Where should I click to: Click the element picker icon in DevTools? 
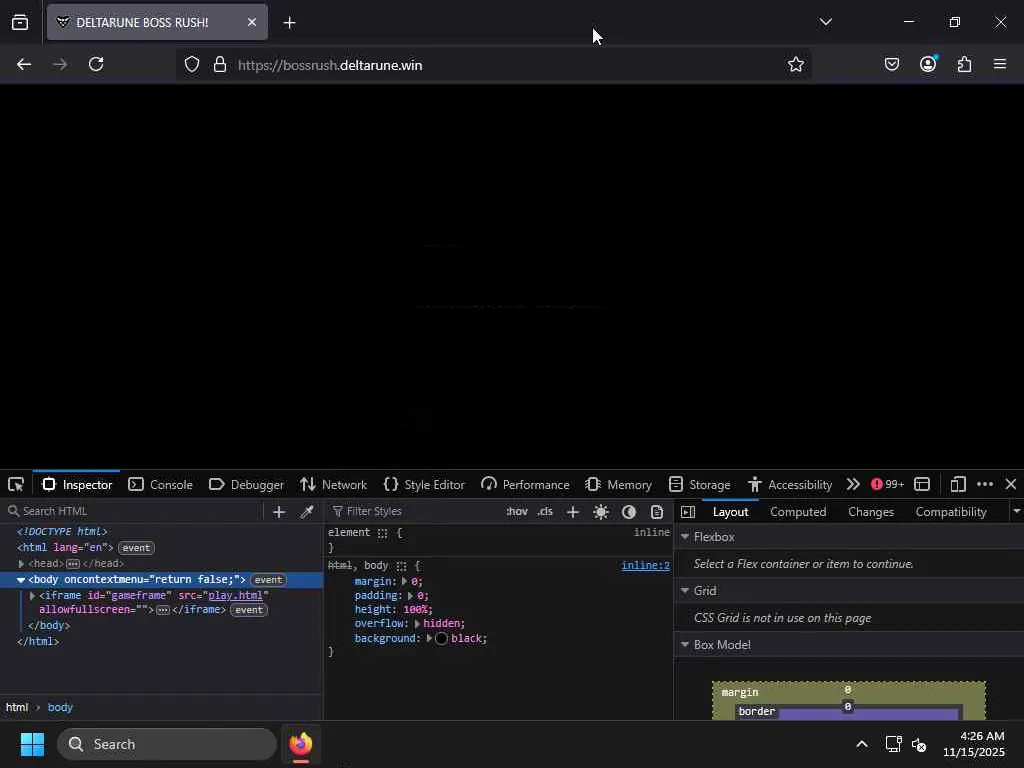coord(16,484)
